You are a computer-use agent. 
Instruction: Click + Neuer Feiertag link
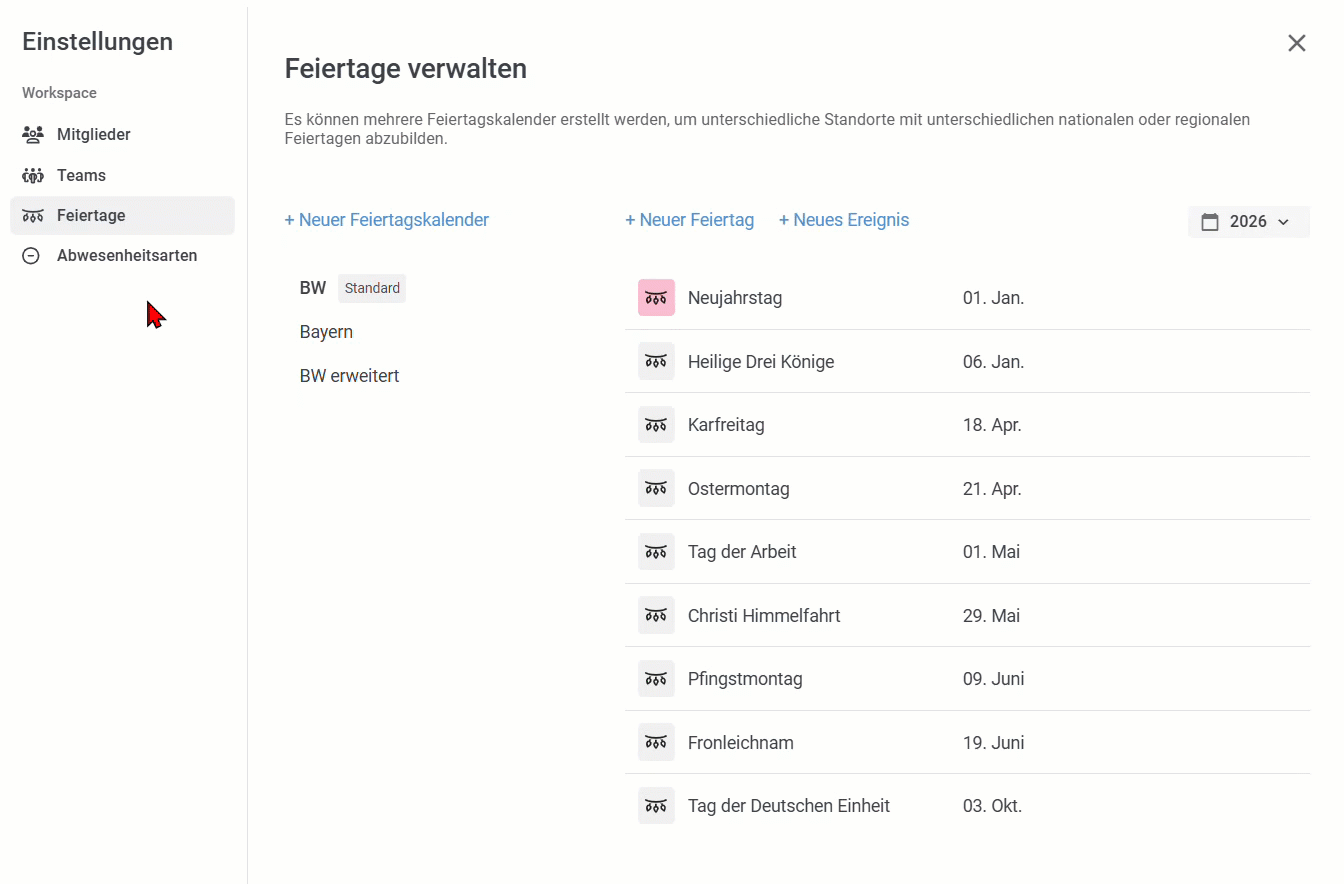point(689,220)
